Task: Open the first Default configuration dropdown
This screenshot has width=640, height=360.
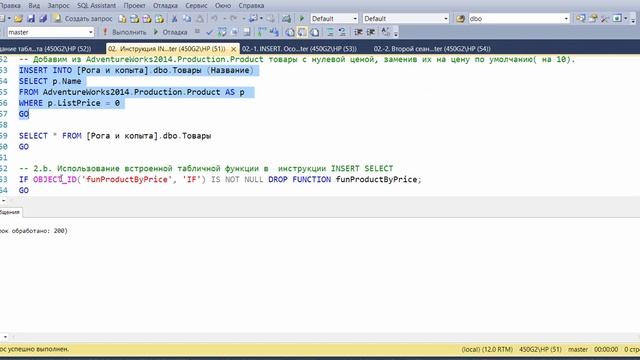Action: point(334,19)
